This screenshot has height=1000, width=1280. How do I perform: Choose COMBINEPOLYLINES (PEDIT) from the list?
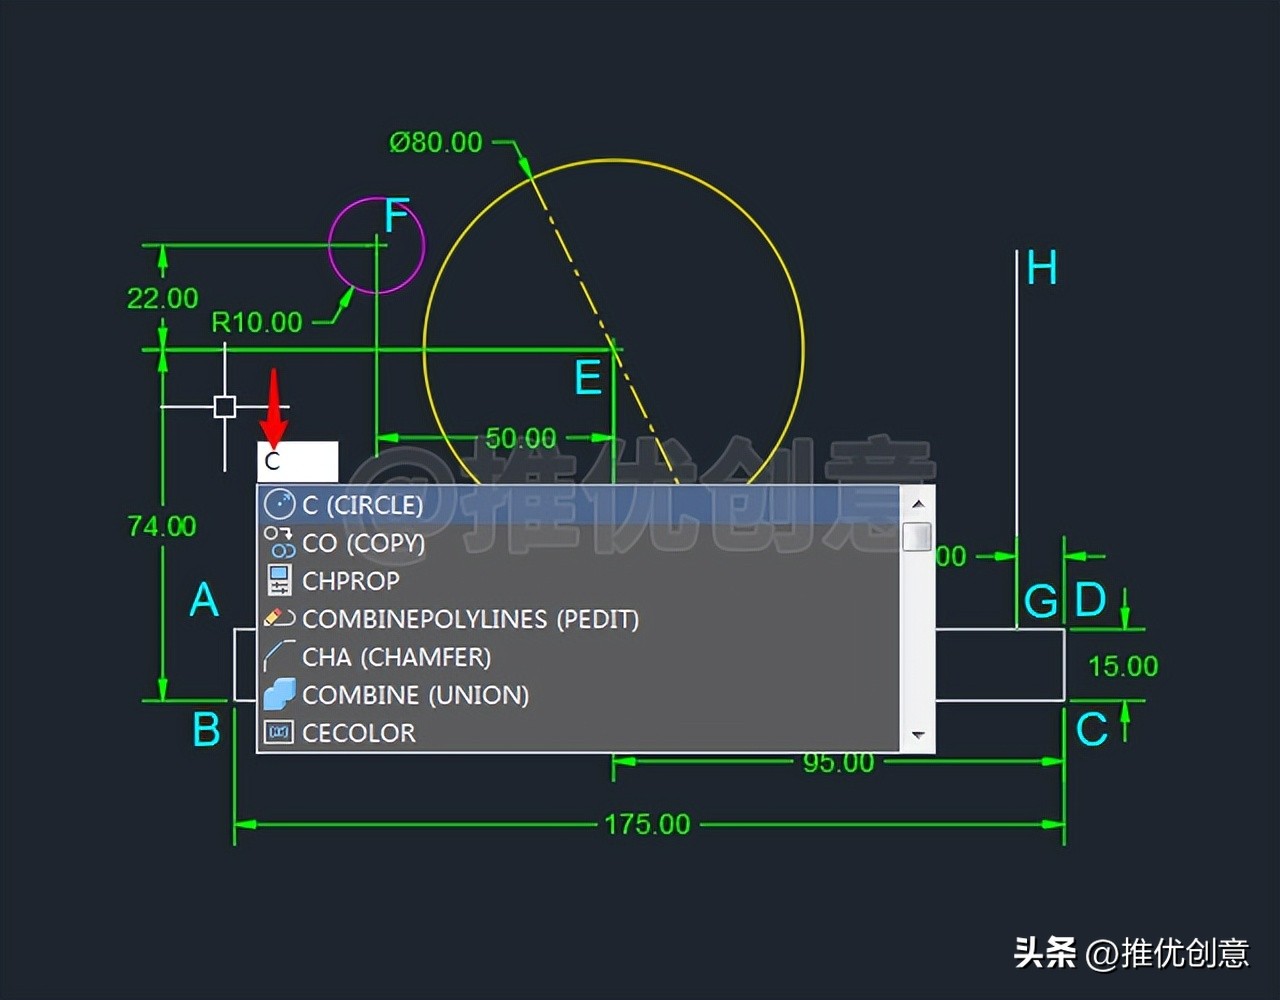click(470, 618)
